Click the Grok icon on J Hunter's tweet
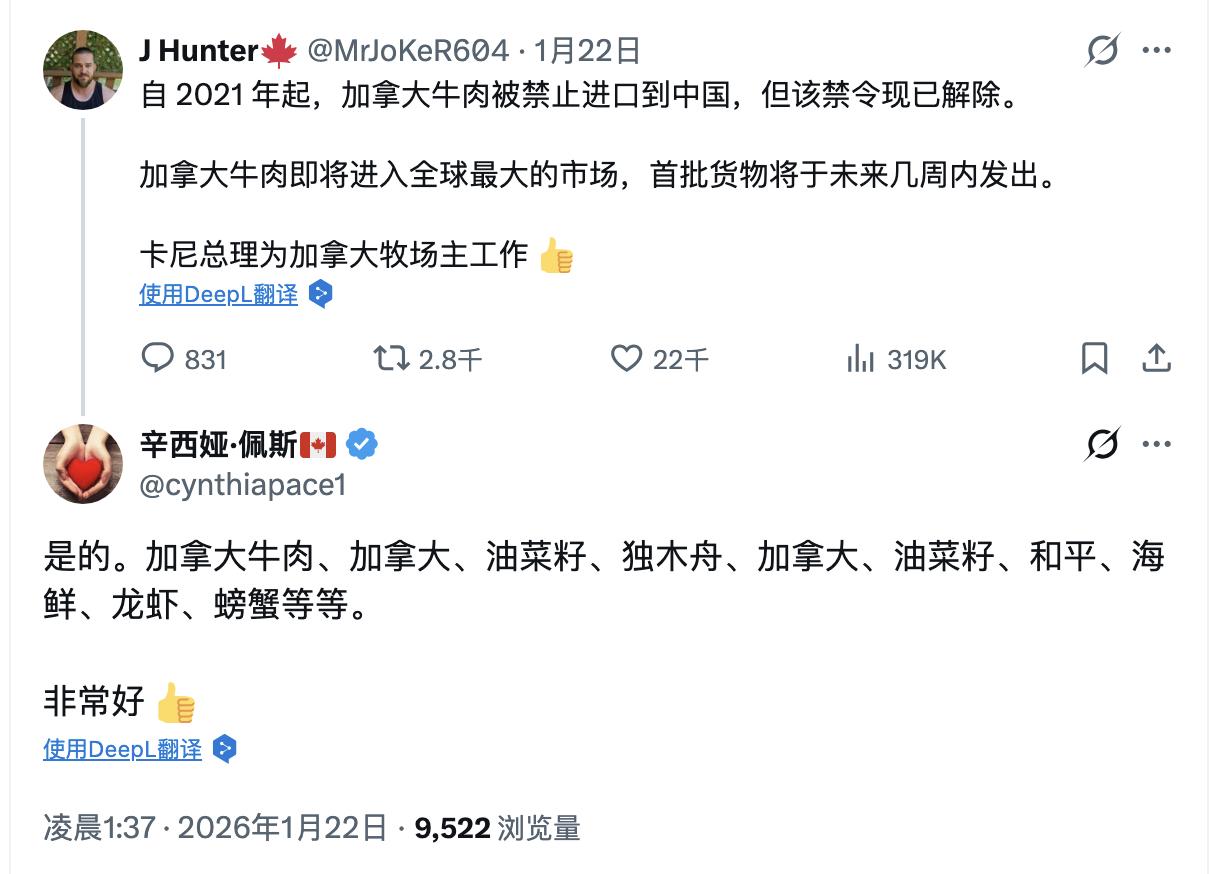Screen dimensions: 1210x874 pyautogui.click(x=1102, y=49)
